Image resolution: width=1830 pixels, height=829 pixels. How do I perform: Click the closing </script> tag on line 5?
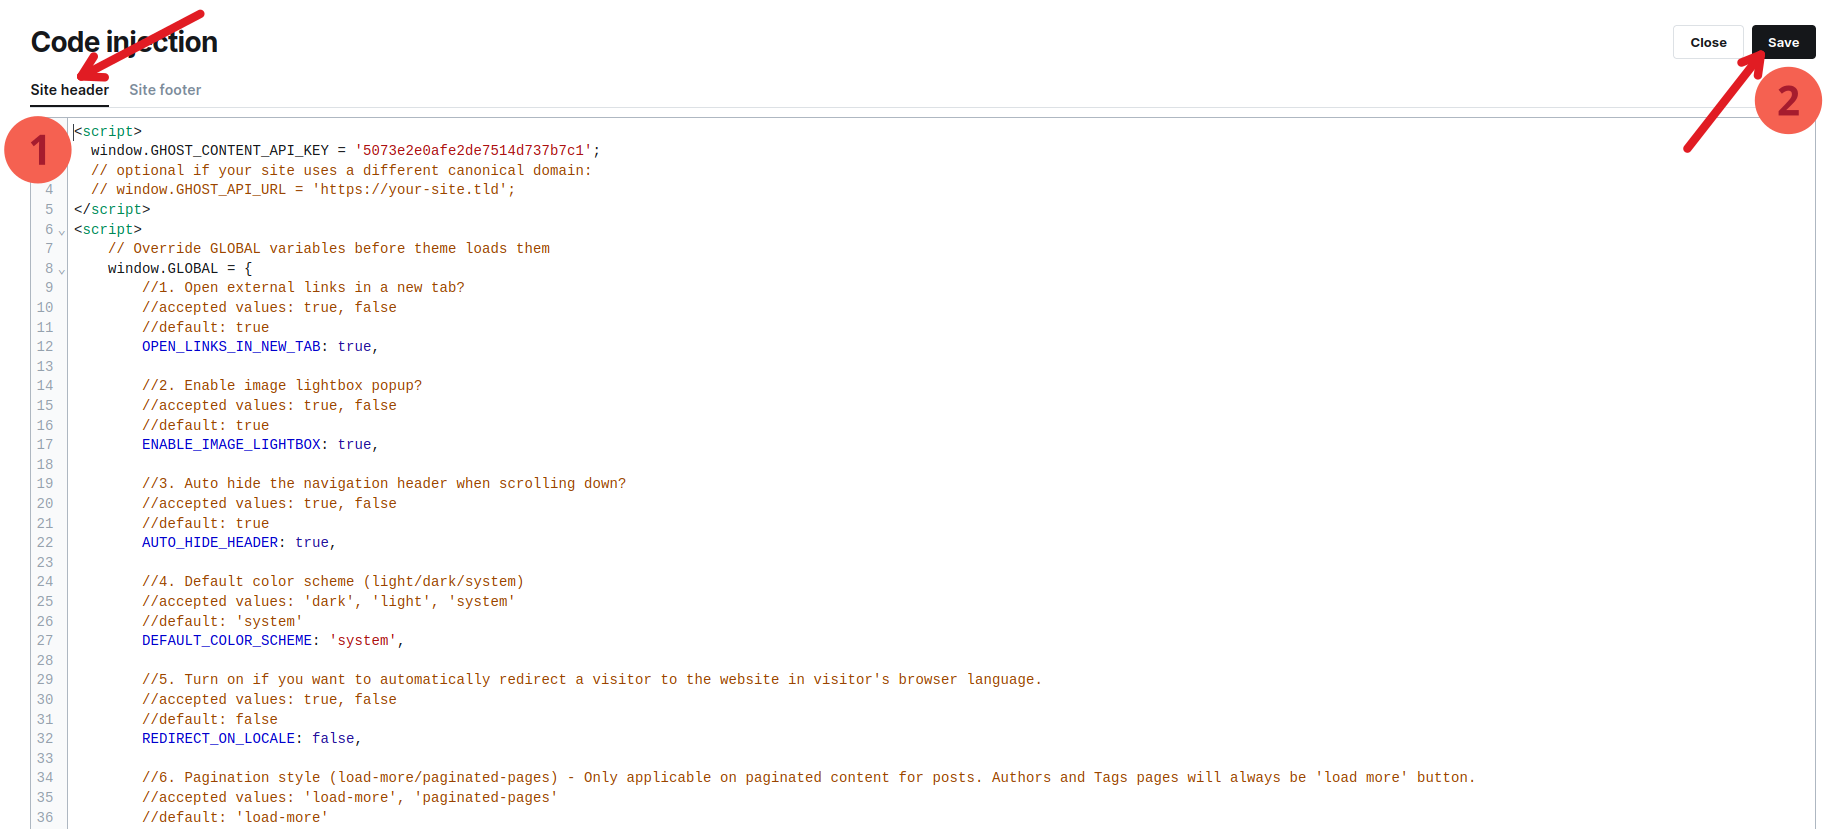[112, 210]
